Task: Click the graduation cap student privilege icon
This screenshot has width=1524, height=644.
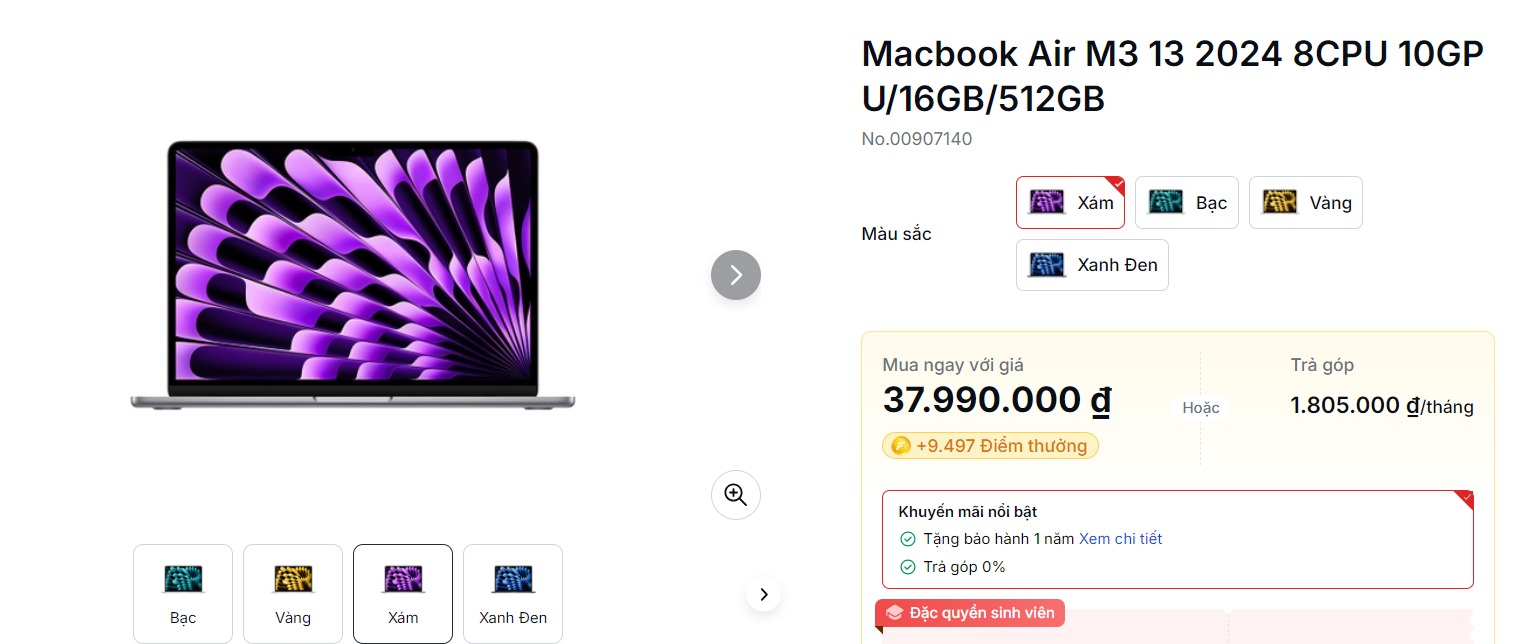Action: pos(895,613)
